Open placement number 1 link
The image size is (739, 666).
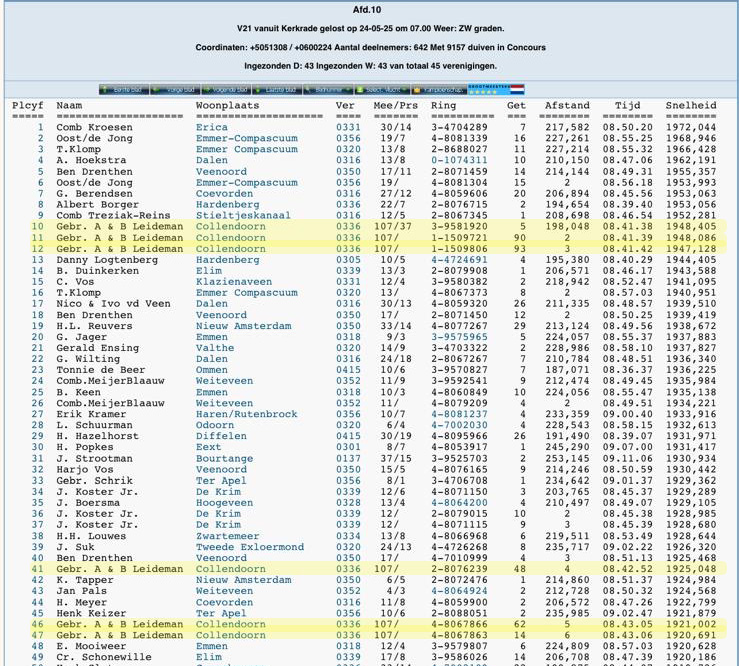[x=41, y=127]
